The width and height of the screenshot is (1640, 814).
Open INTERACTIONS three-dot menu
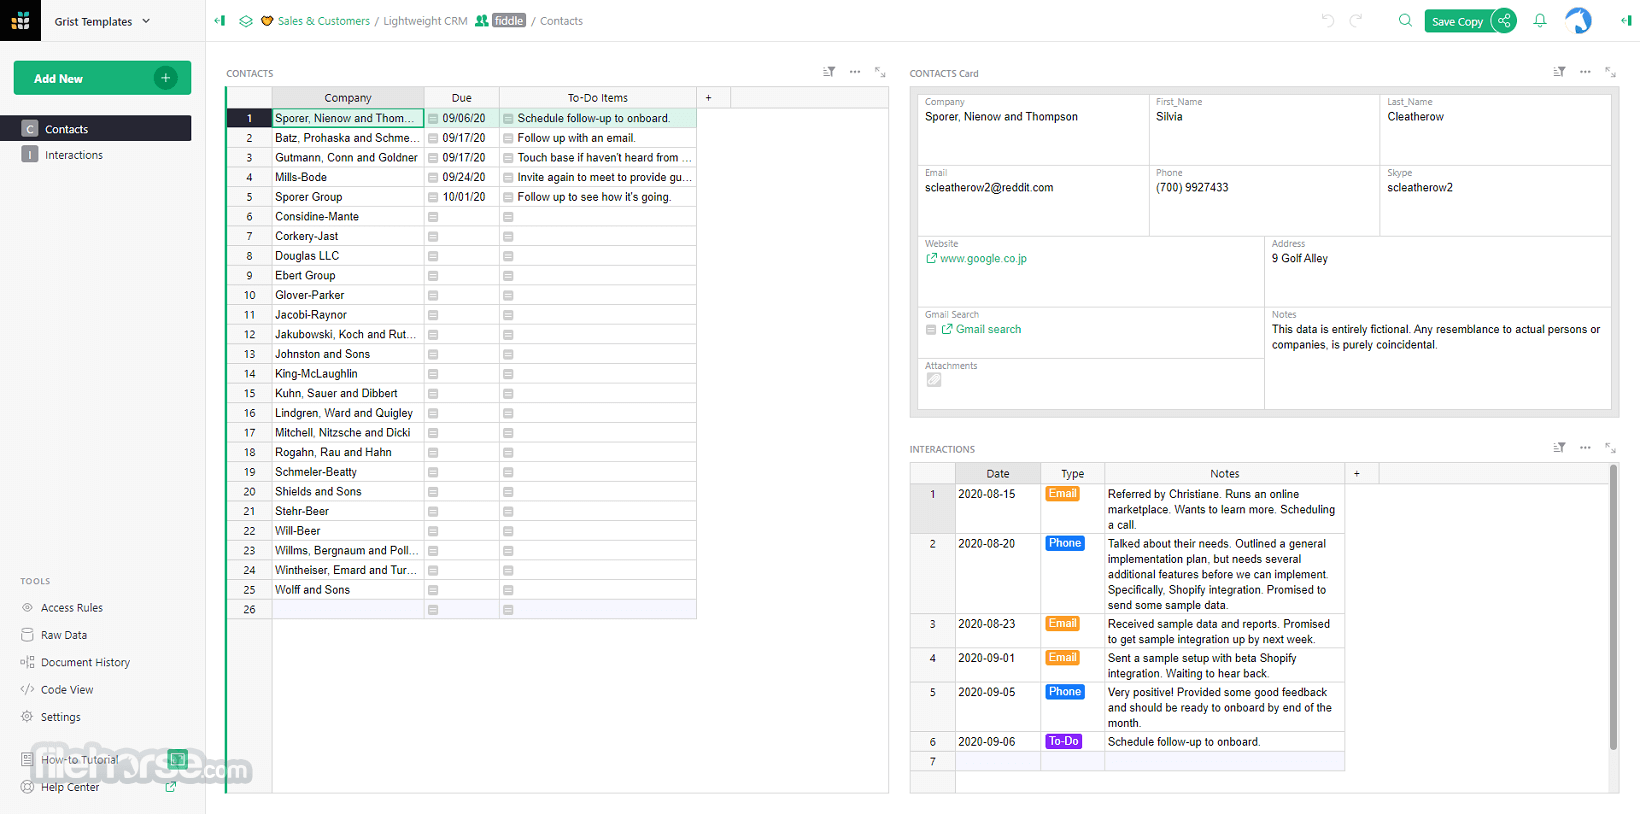1585,448
